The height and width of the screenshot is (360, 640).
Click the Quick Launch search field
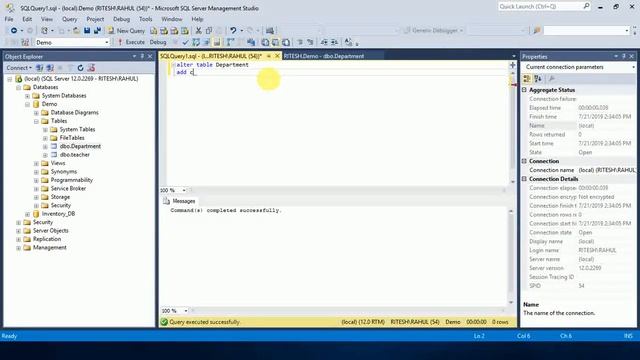click(544, 7)
